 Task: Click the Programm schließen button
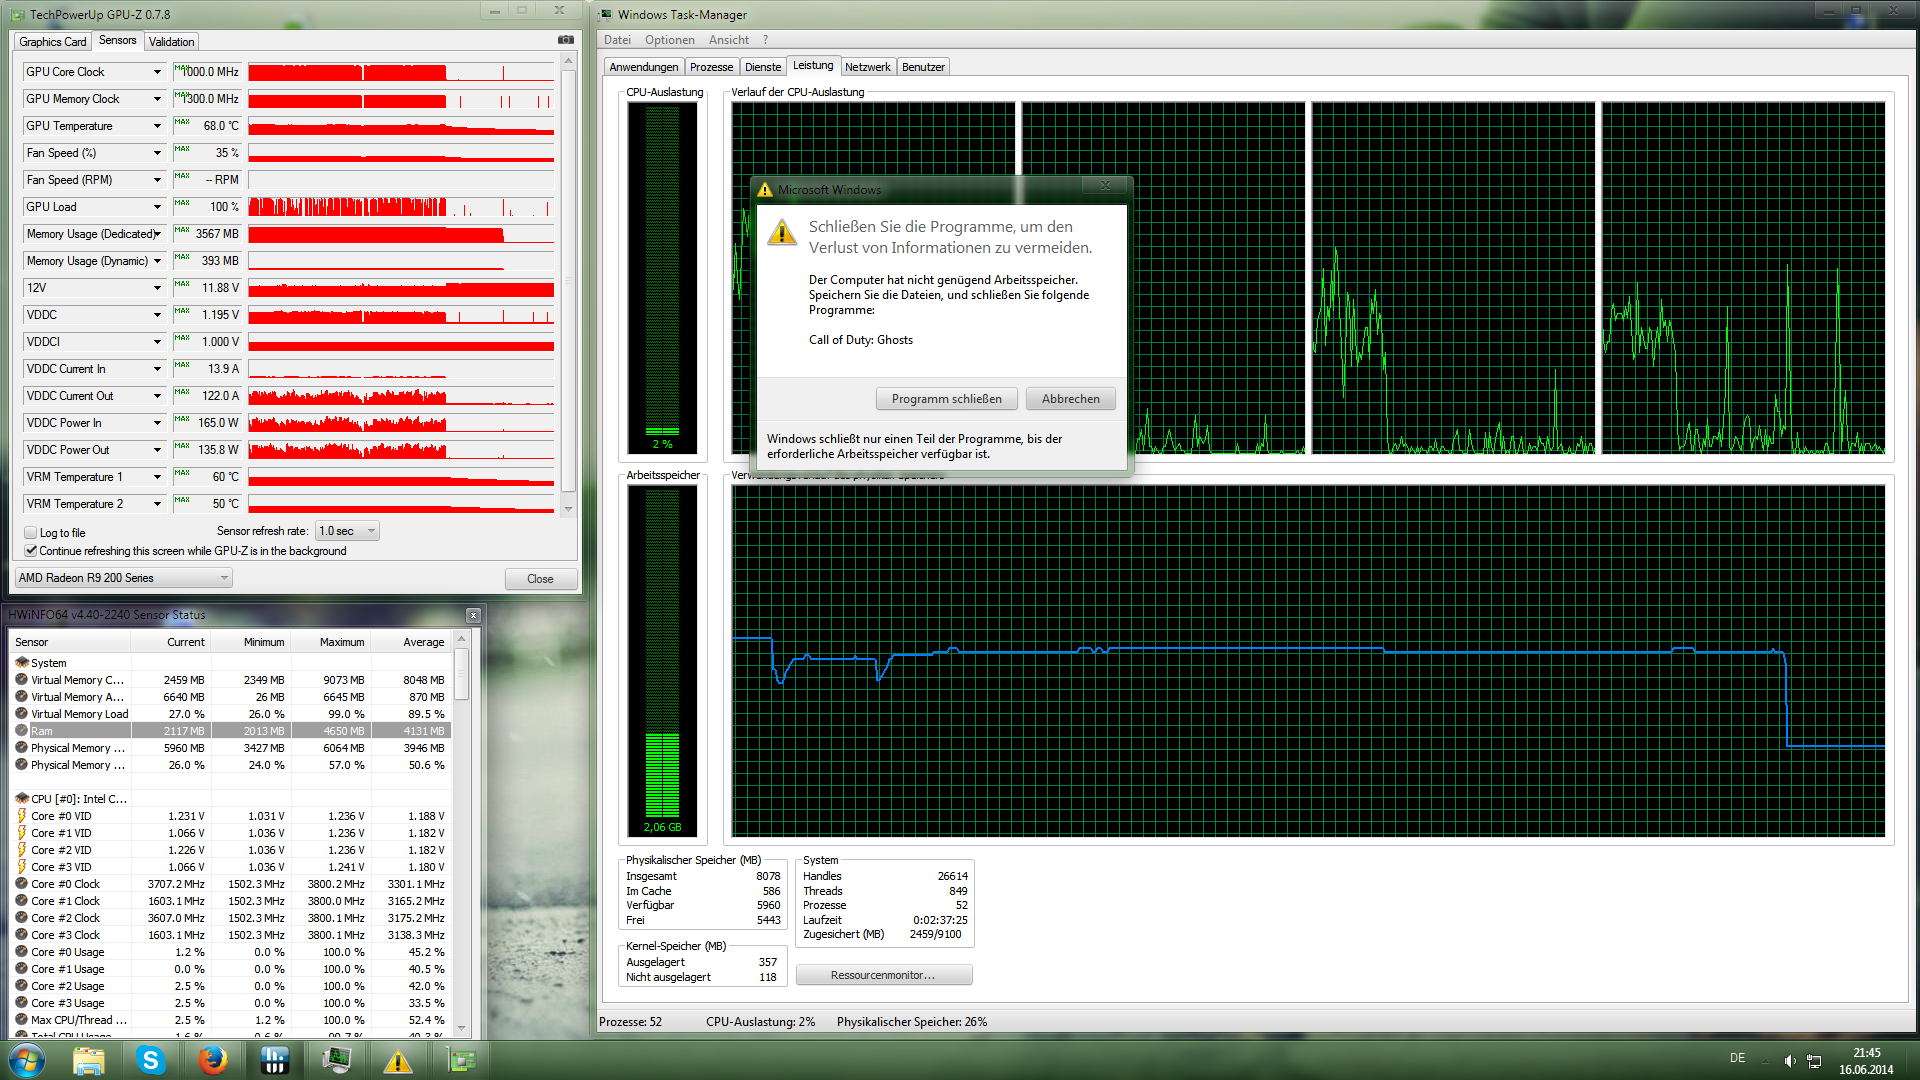tap(947, 399)
